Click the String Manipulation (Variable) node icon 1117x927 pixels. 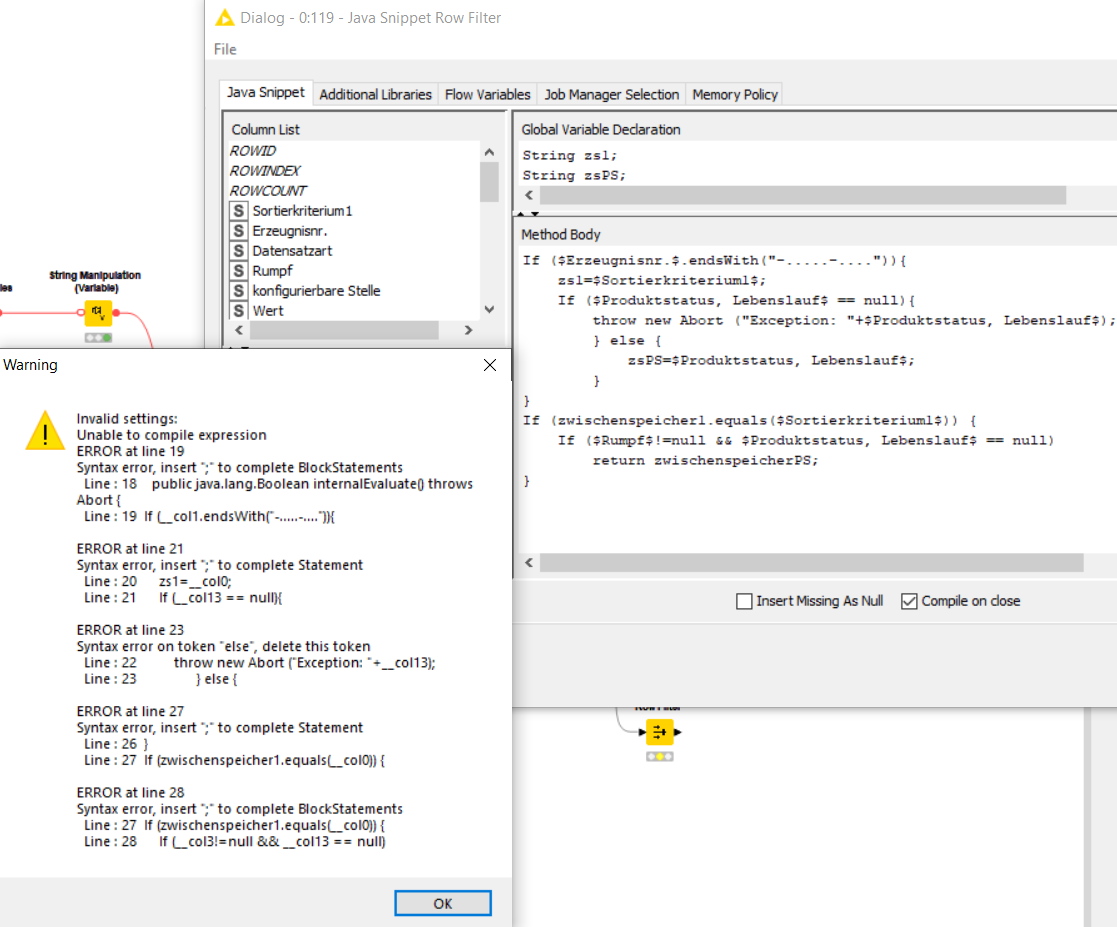[97, 313]
